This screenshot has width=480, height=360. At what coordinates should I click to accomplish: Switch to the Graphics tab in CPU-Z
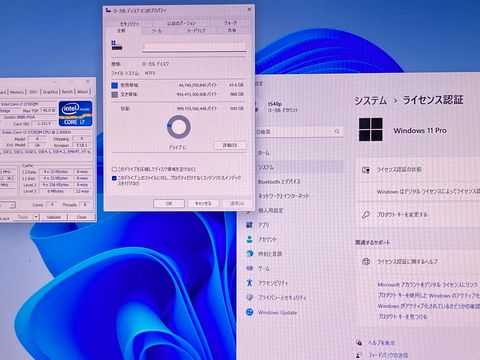click(50, 92)
